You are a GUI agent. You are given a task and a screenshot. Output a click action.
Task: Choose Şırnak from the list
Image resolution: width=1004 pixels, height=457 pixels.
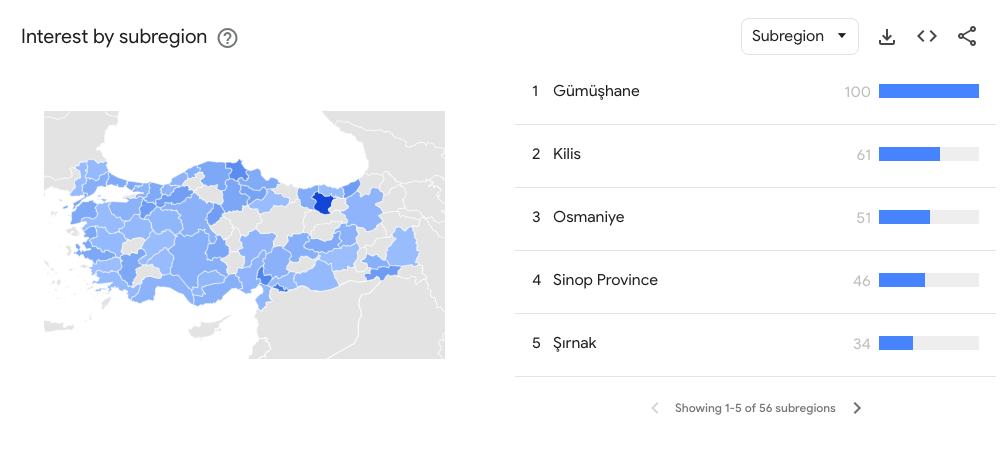[747, 344]
